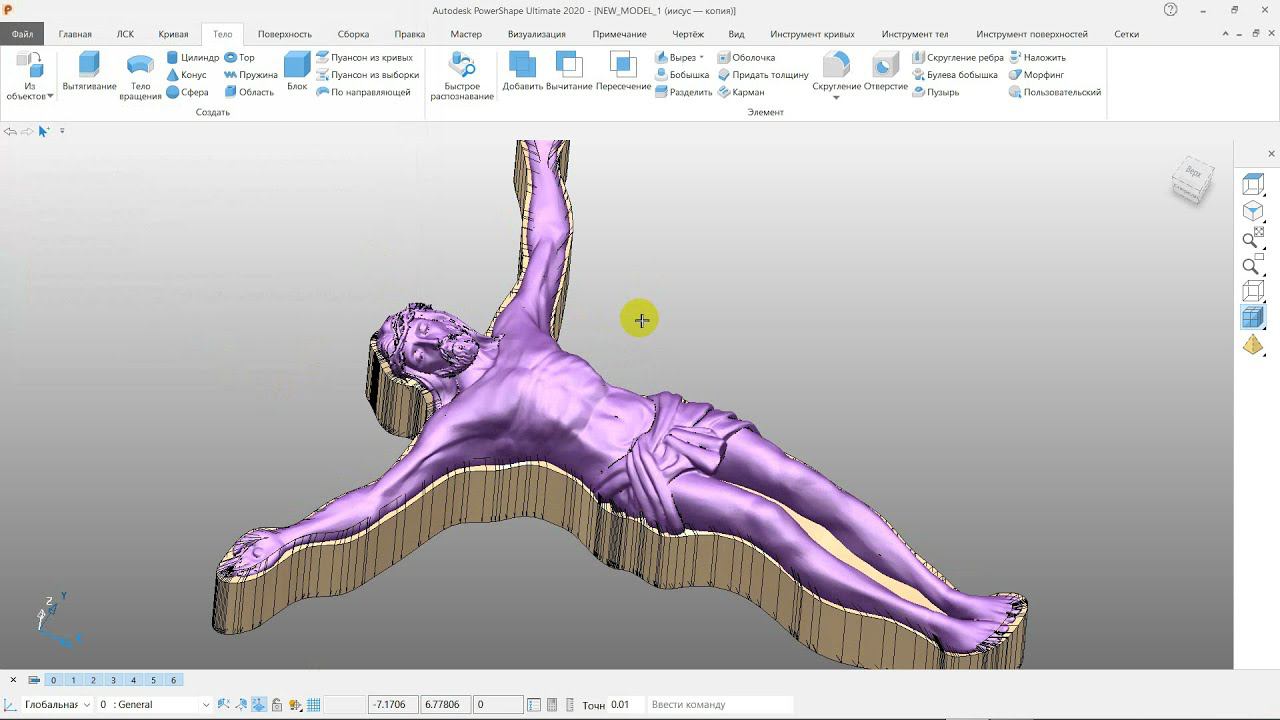Toggle level 5 visibility
This screenshot has height=720, width=1280.
(x=153, y=680)
